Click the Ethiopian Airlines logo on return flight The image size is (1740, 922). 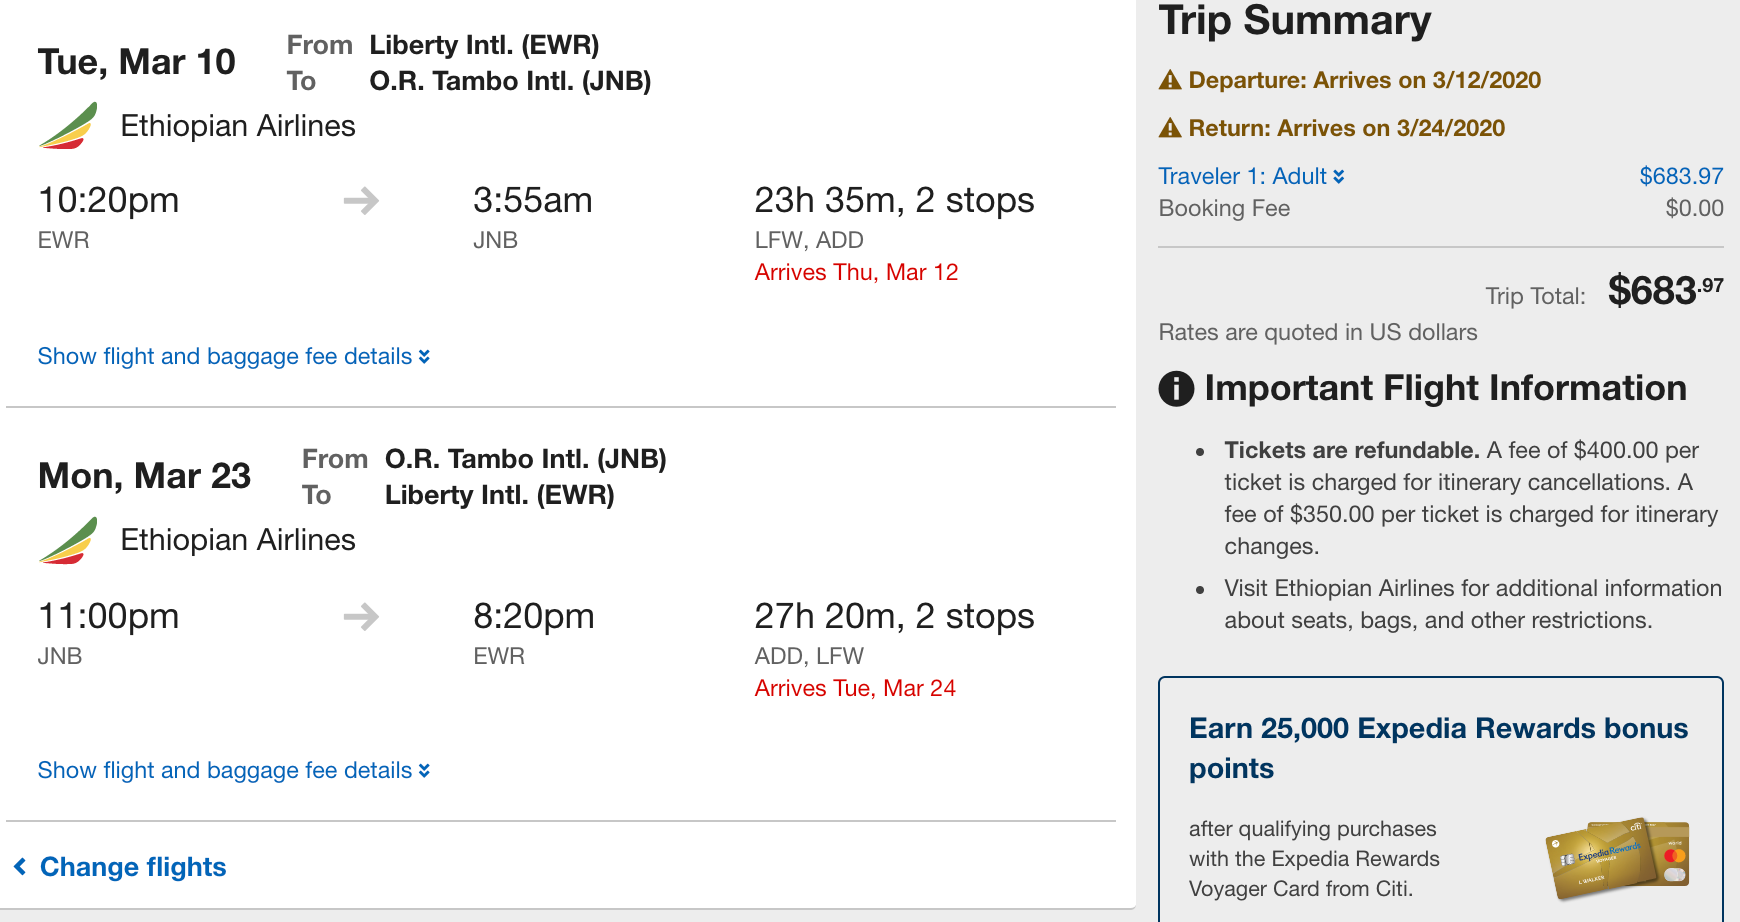68,540
